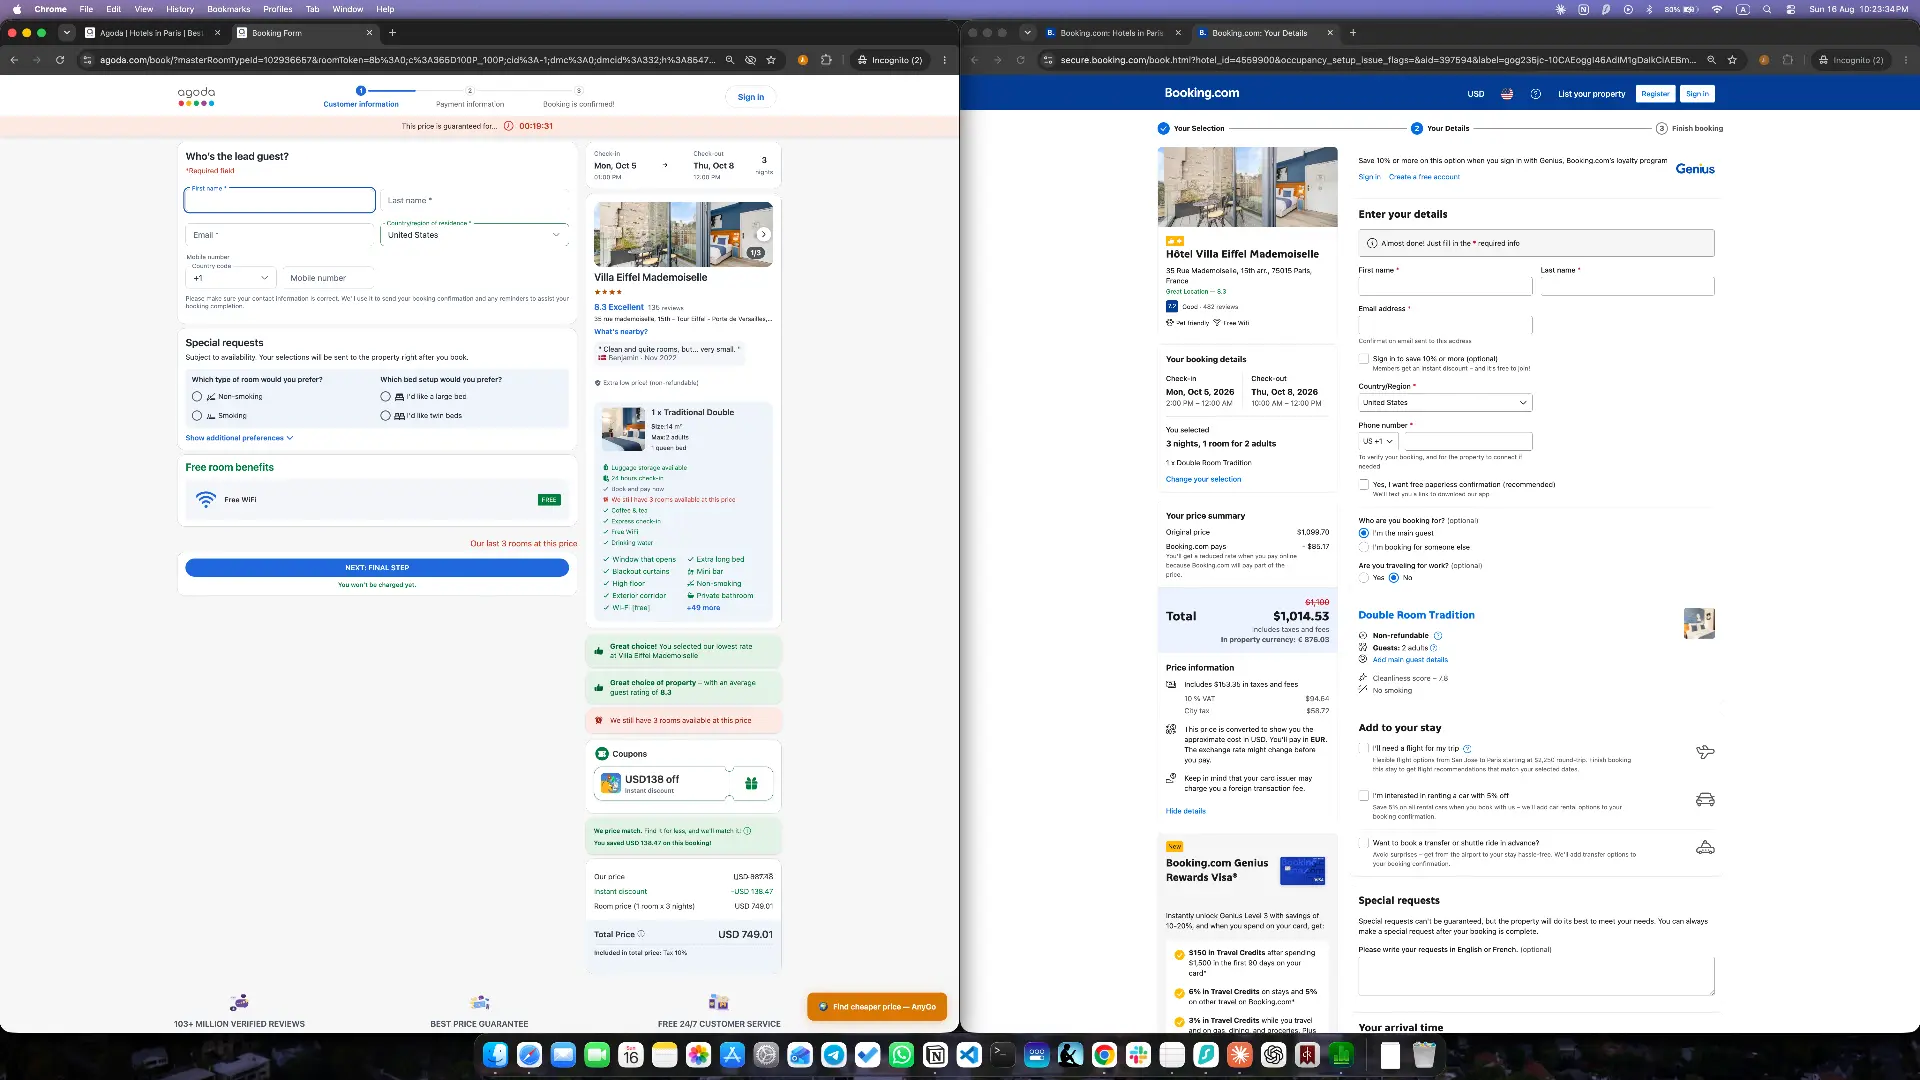The height and width of the screenshot is (1080, 1920).
Task: Click the car rental icon on Booking.com
Action: [x=1705, y=799]
